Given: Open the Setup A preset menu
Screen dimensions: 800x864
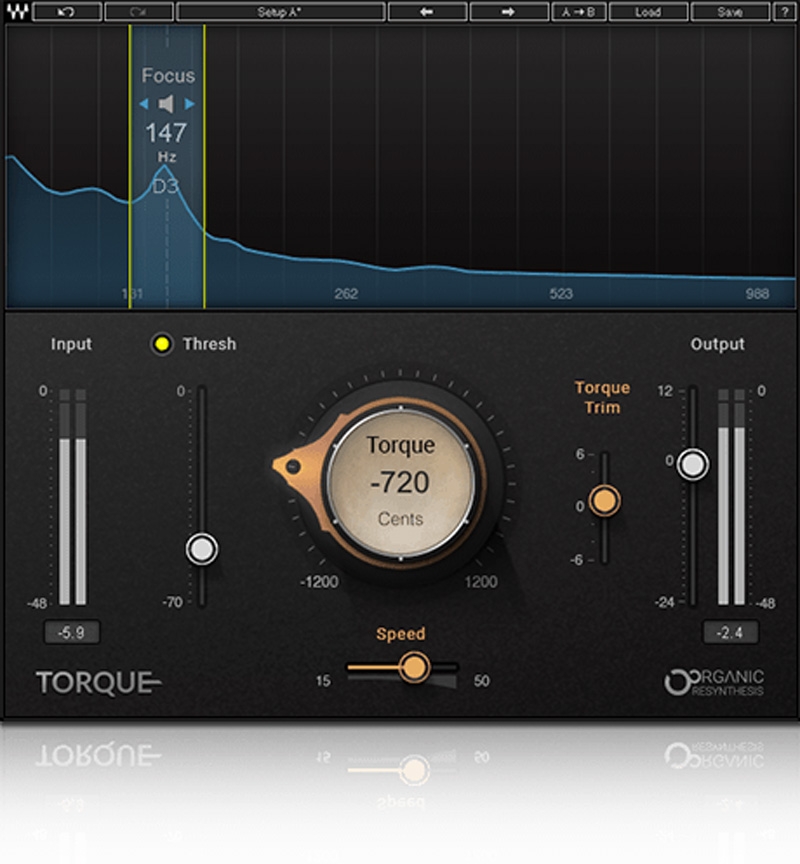Looking at the screenshot, I should (x=280, y=12).
